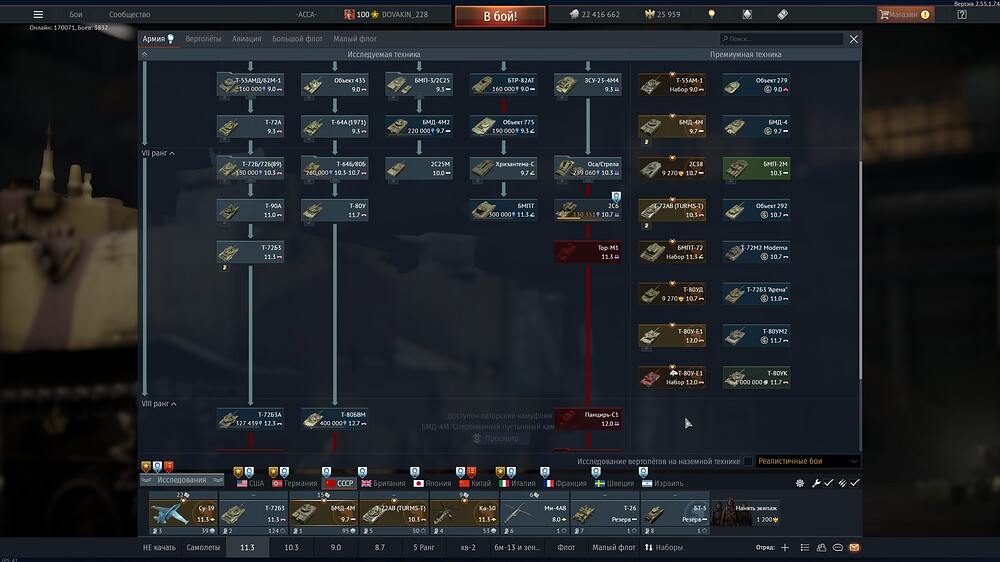1000x562 pixels.
Task: Add squad member with plus icon
Action: [x=784, y=547]
